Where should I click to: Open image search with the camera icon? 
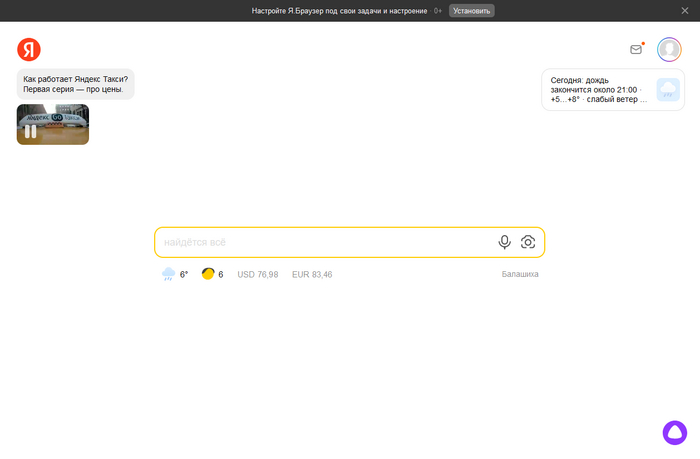pyautogui.click(x=528, y=242)
